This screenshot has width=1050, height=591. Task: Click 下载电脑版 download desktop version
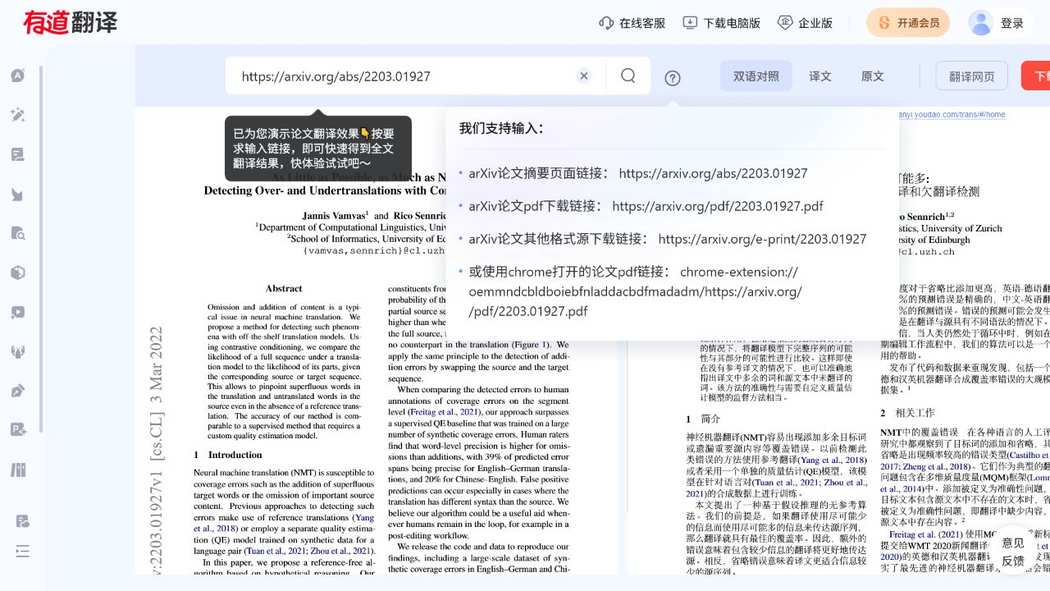[x=721, y=23]
